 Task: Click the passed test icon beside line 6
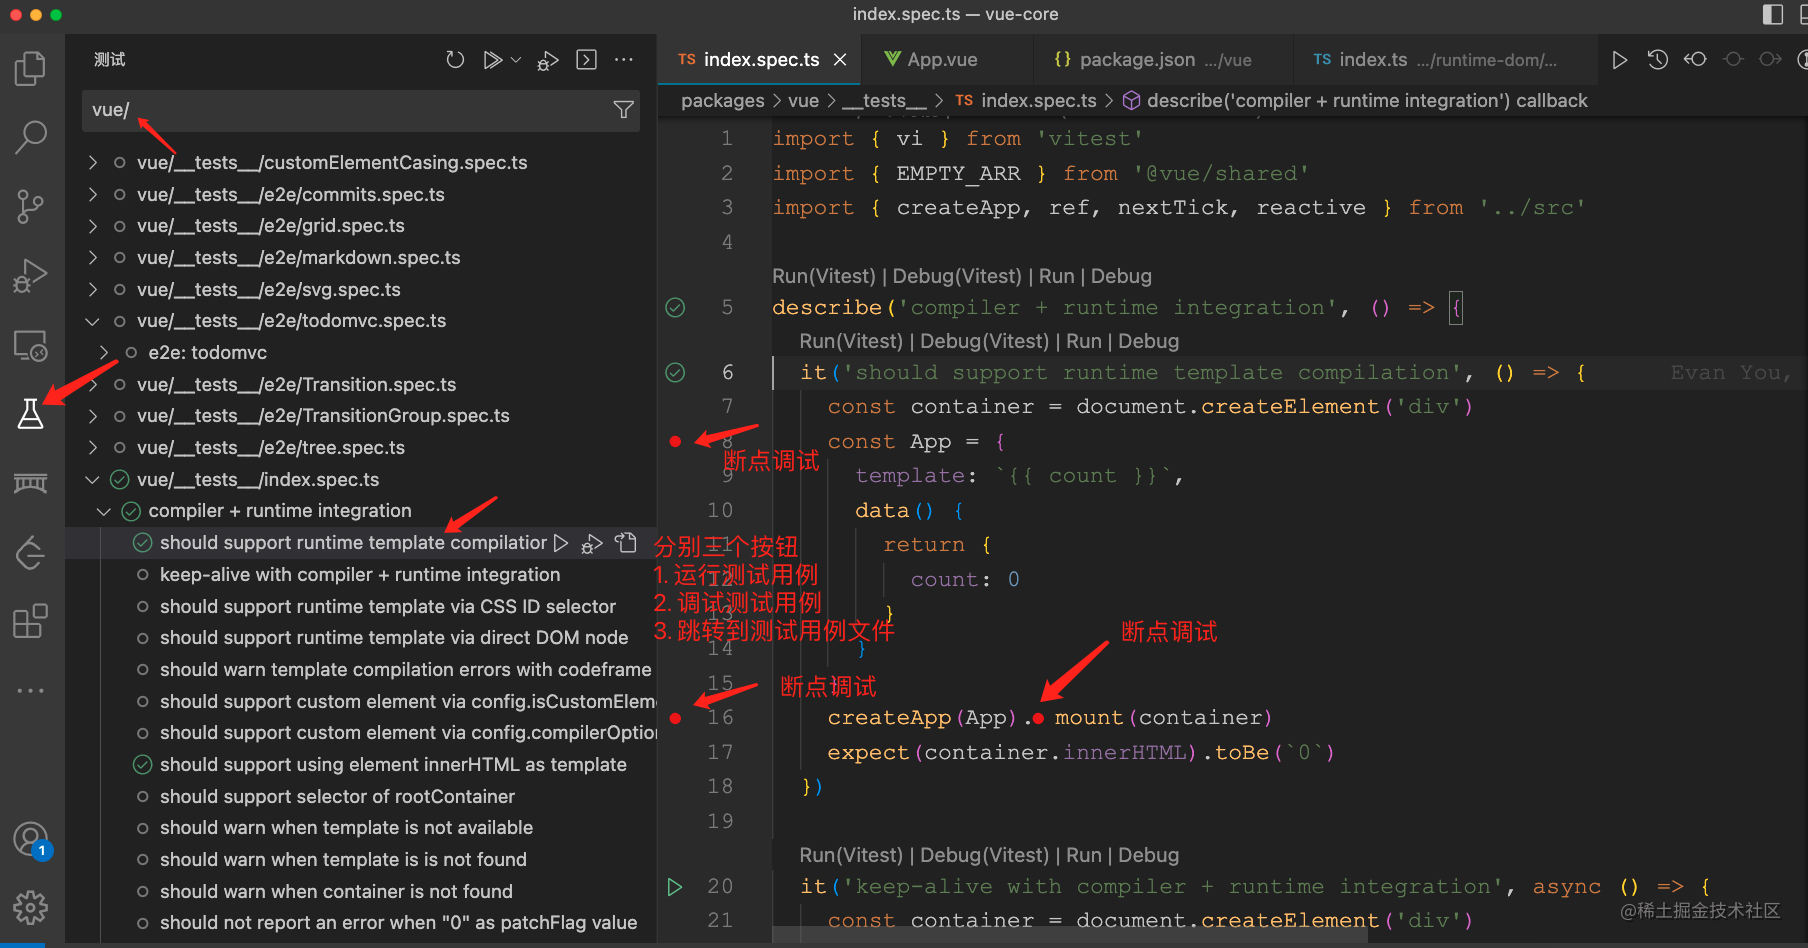(x=676, y=373)
